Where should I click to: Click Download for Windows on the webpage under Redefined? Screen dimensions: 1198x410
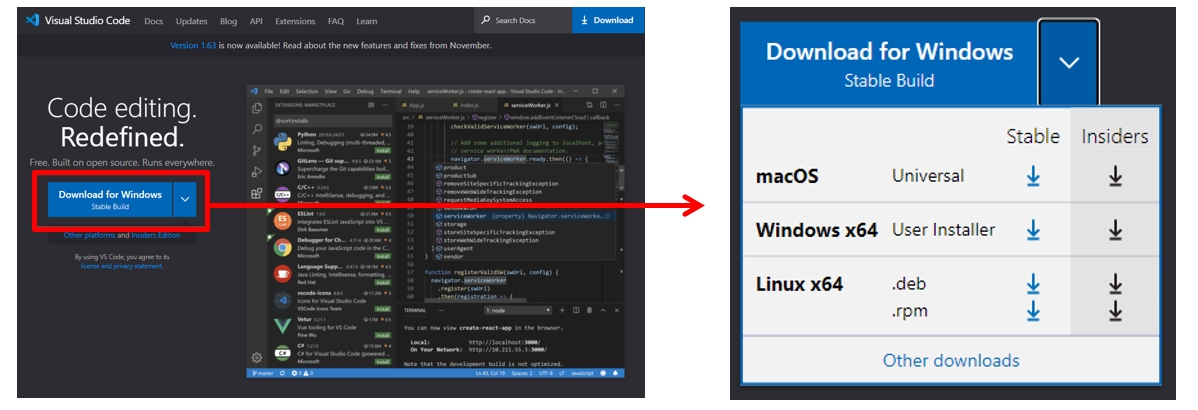(x=110, y=200)
